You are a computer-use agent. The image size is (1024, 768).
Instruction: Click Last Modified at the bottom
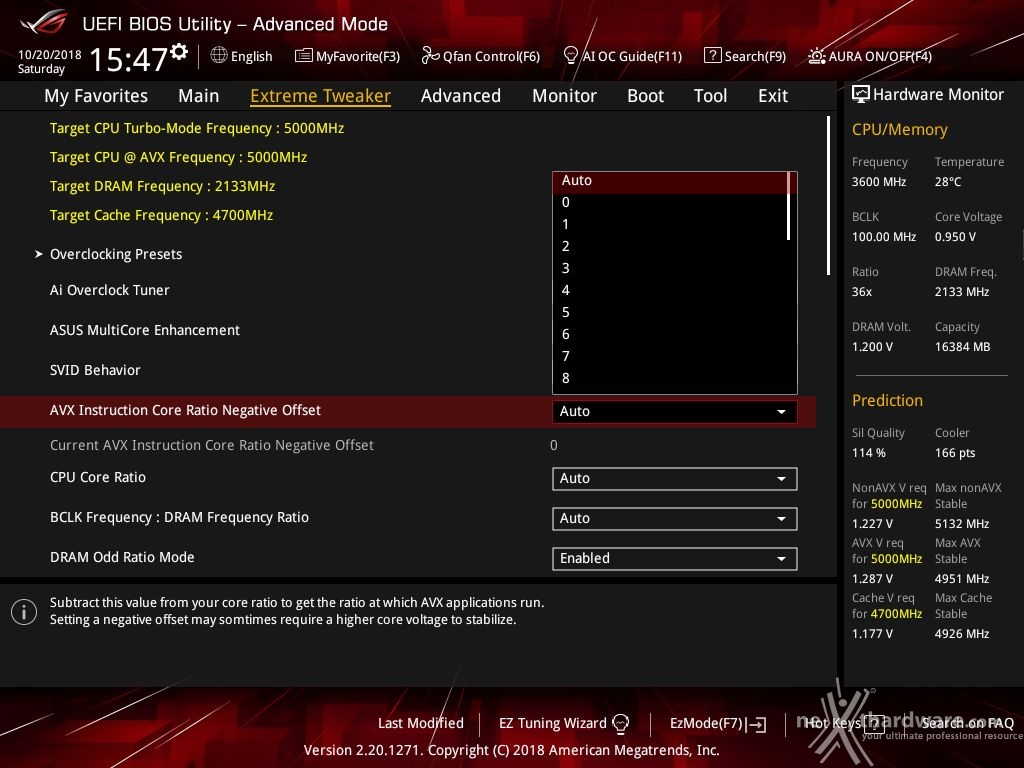pos(421,723)
